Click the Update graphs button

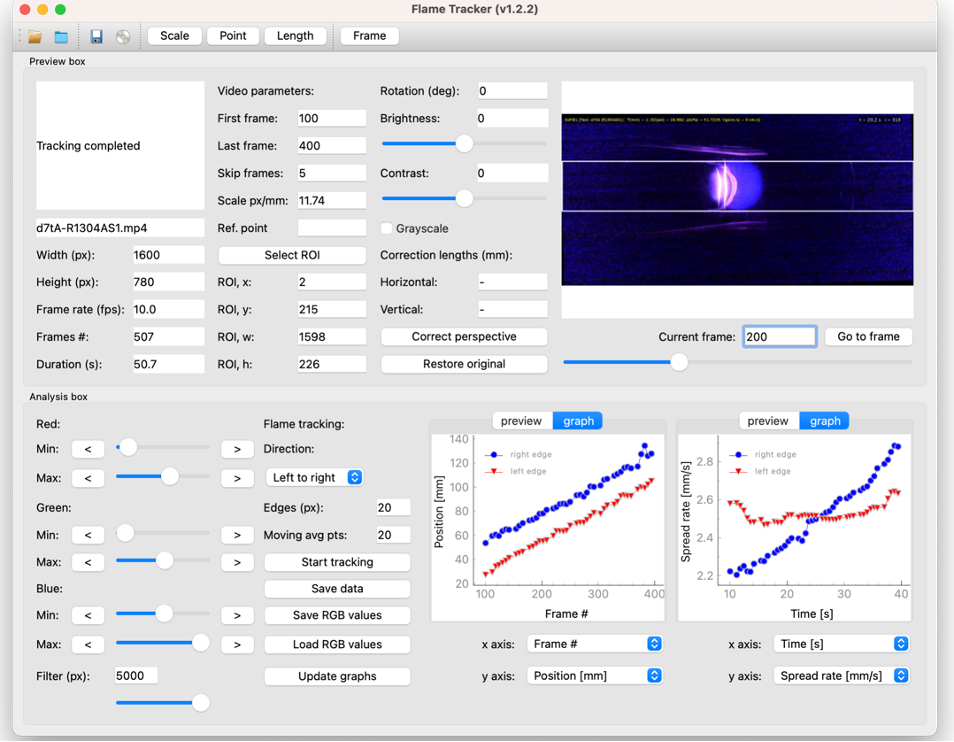pyautogui.click(x=337, y=676)
